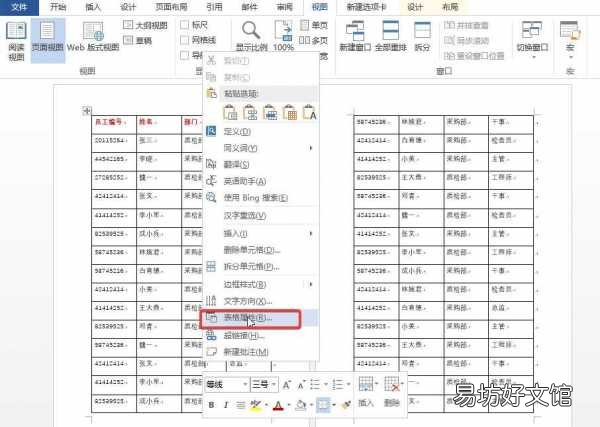Choose Split Cells (拆分单元格) menu item
This screenshot has height=427, width=600.
(x=261, y=267)
